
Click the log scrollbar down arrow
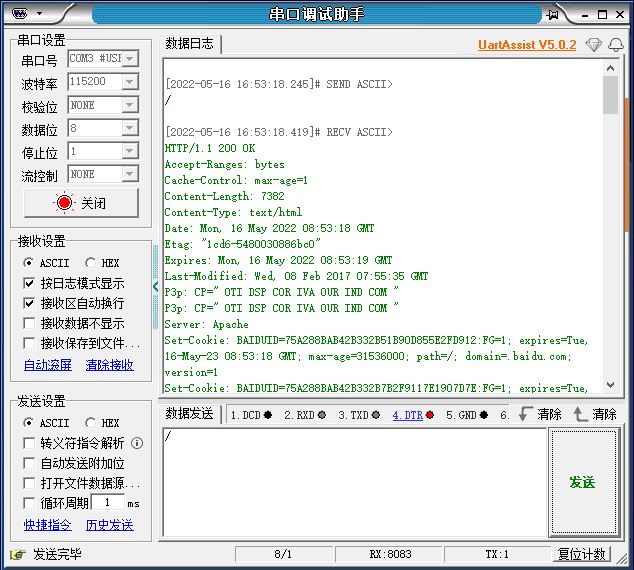(611, 384)
